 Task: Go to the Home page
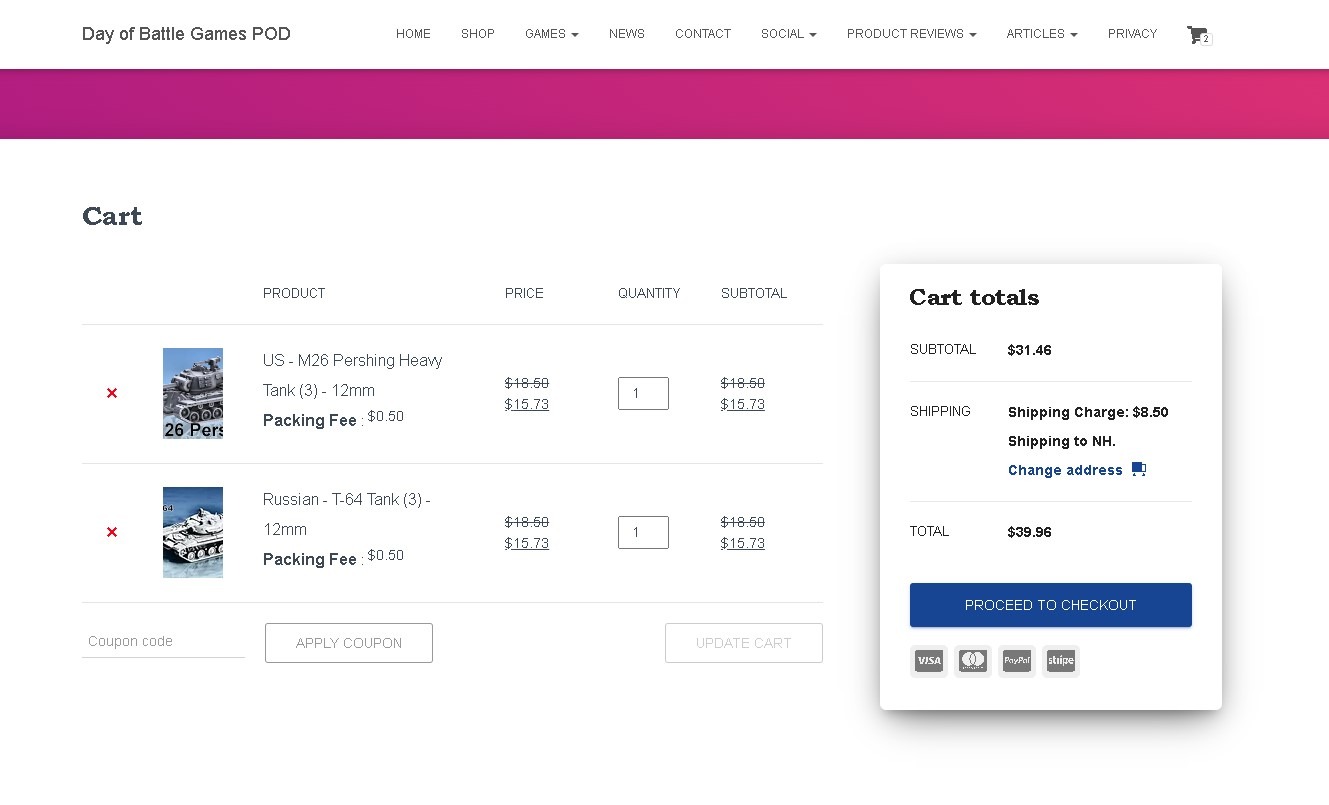[x=413, y=34]
